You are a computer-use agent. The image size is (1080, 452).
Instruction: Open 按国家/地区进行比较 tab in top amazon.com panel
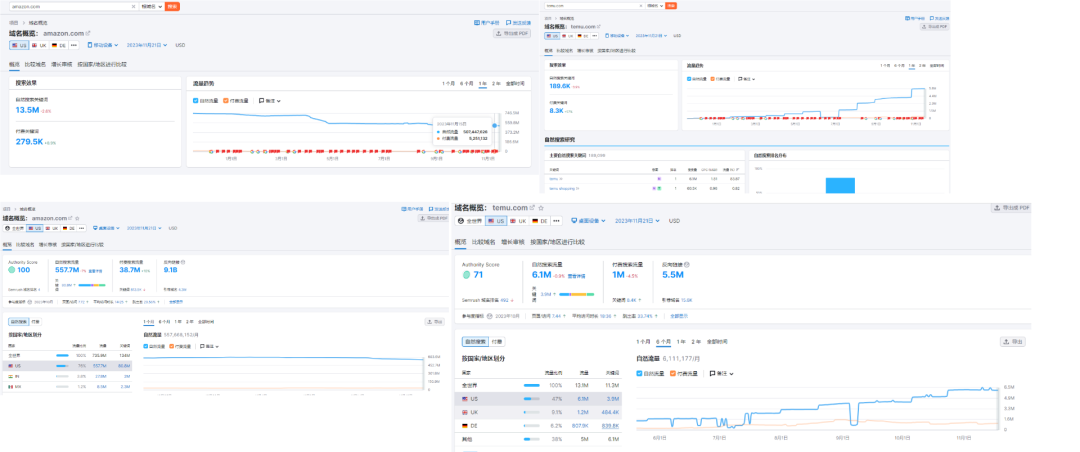[102, 64]
